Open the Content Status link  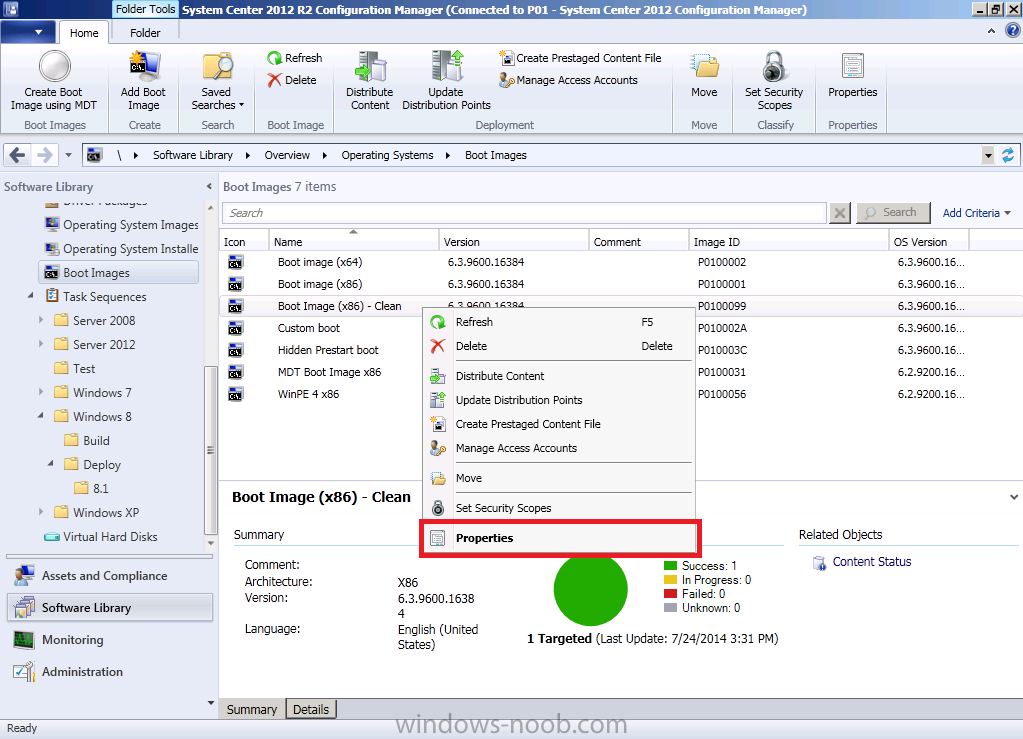(x=872, y=562)
